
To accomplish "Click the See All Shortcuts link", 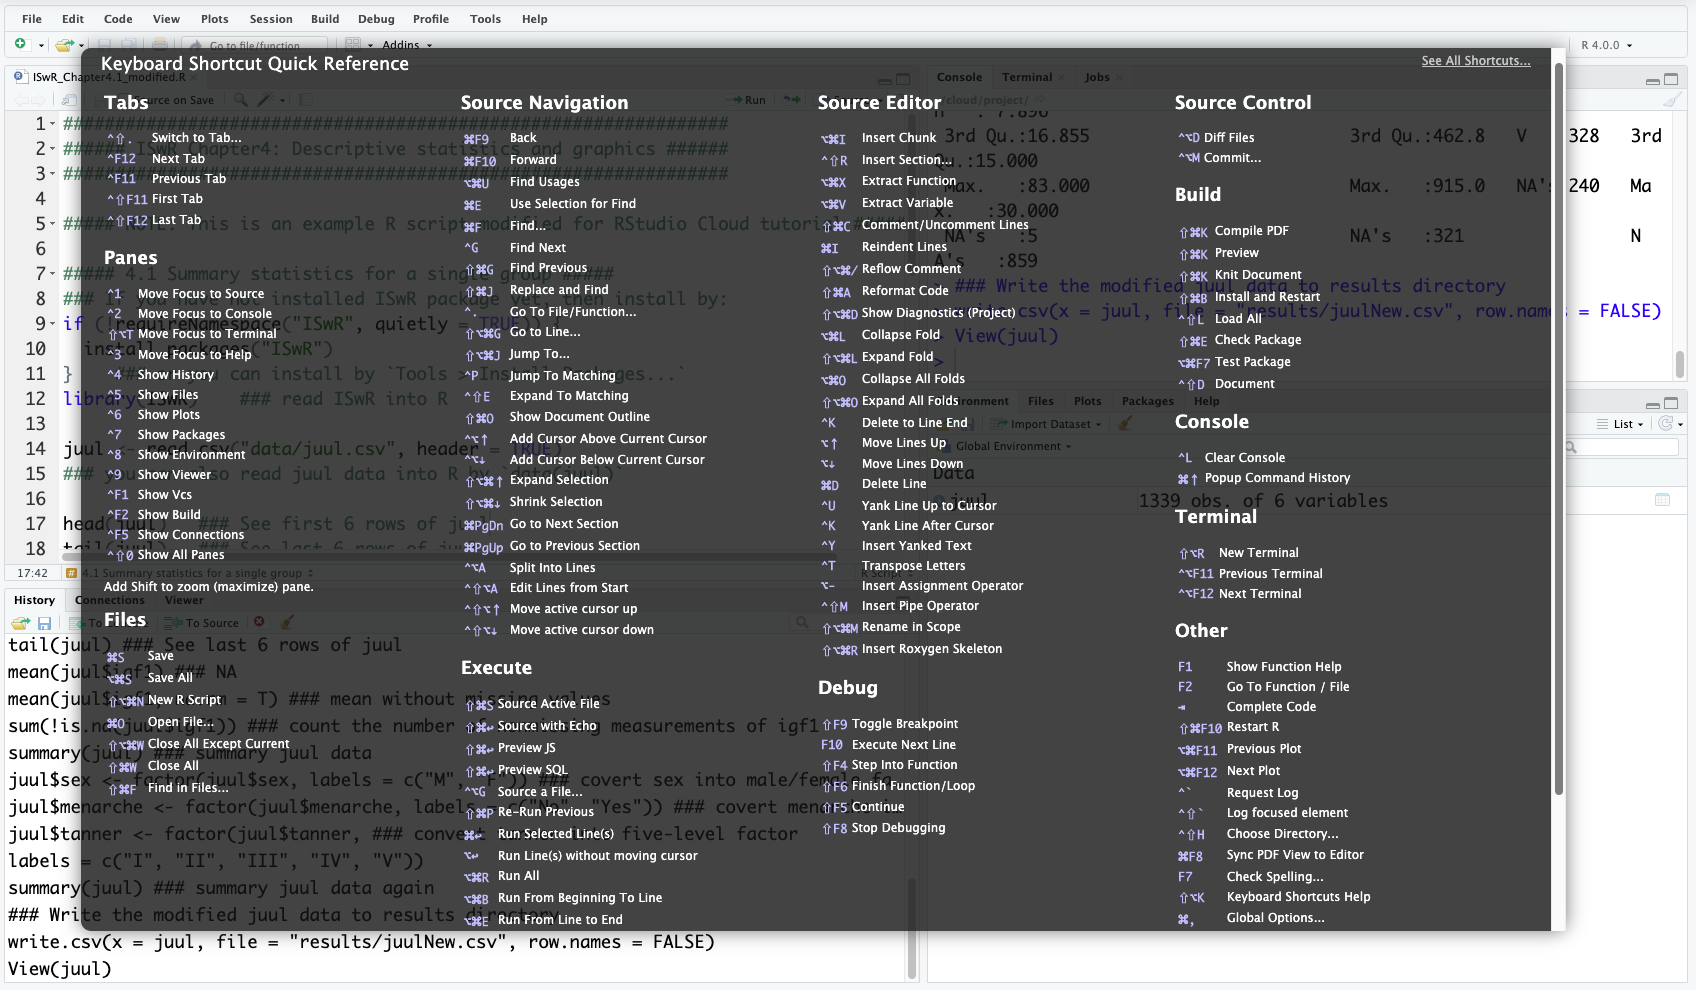I will pyautogui.click(x=1476, y=60).
